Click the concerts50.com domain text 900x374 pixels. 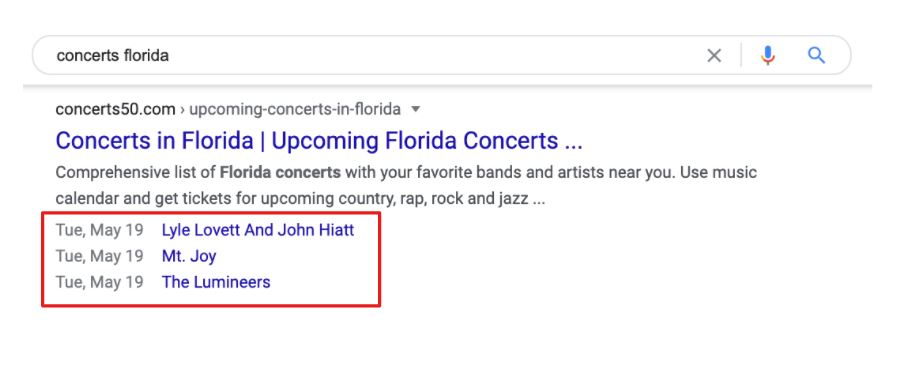coord(115,109)
